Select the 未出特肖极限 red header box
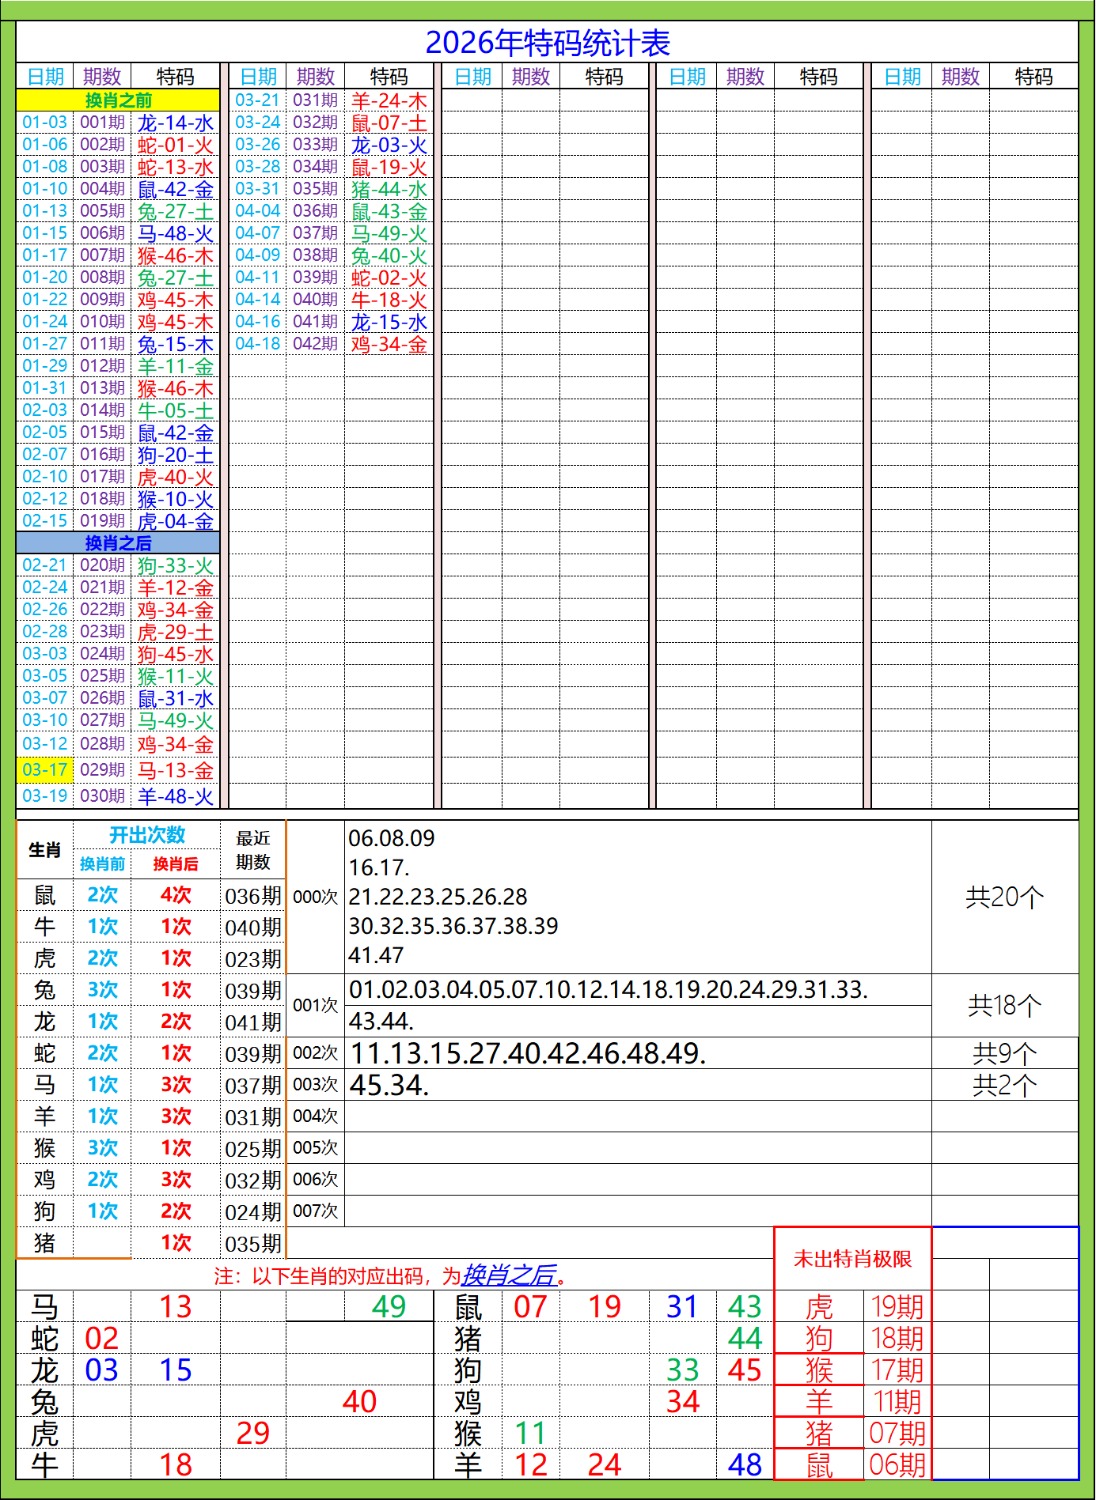 (852, 1259)
